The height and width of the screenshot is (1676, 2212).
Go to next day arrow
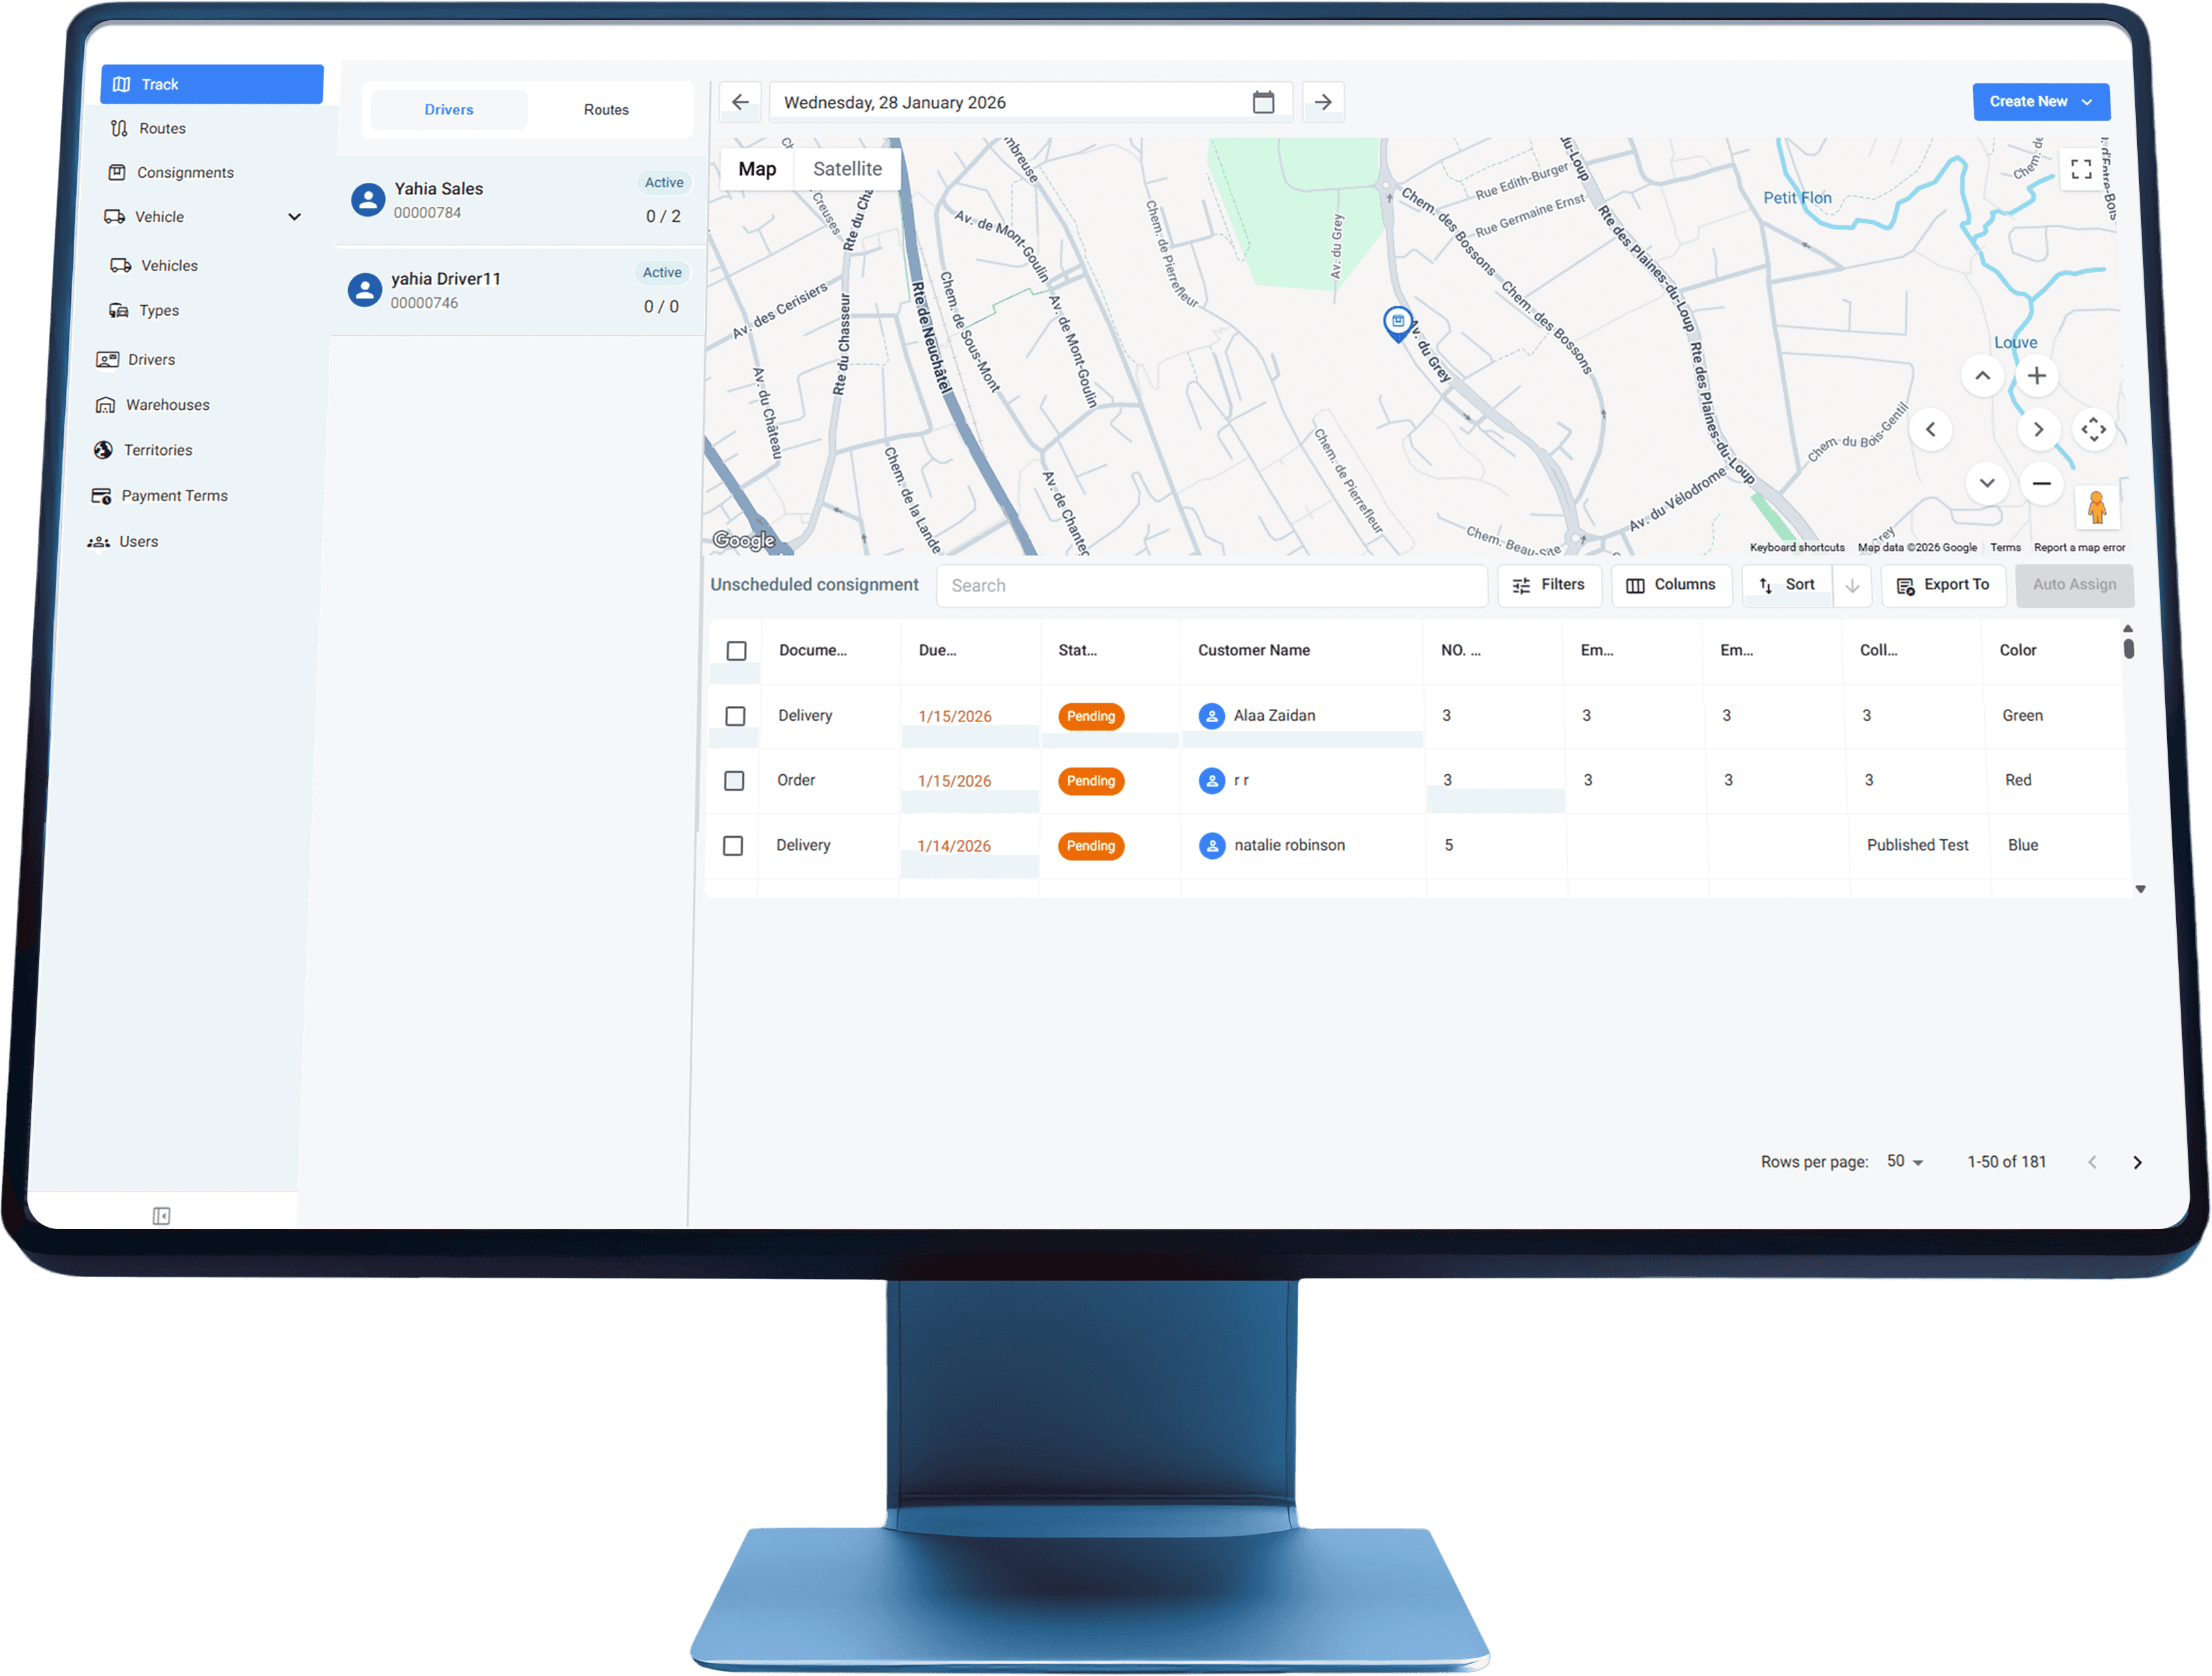pyautogui.click(x=1323, y=102)
